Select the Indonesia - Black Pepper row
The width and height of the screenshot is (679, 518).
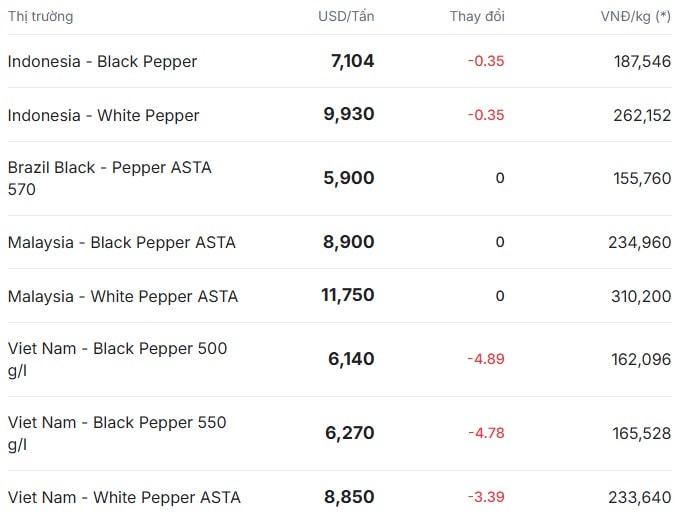coord(102,61)
